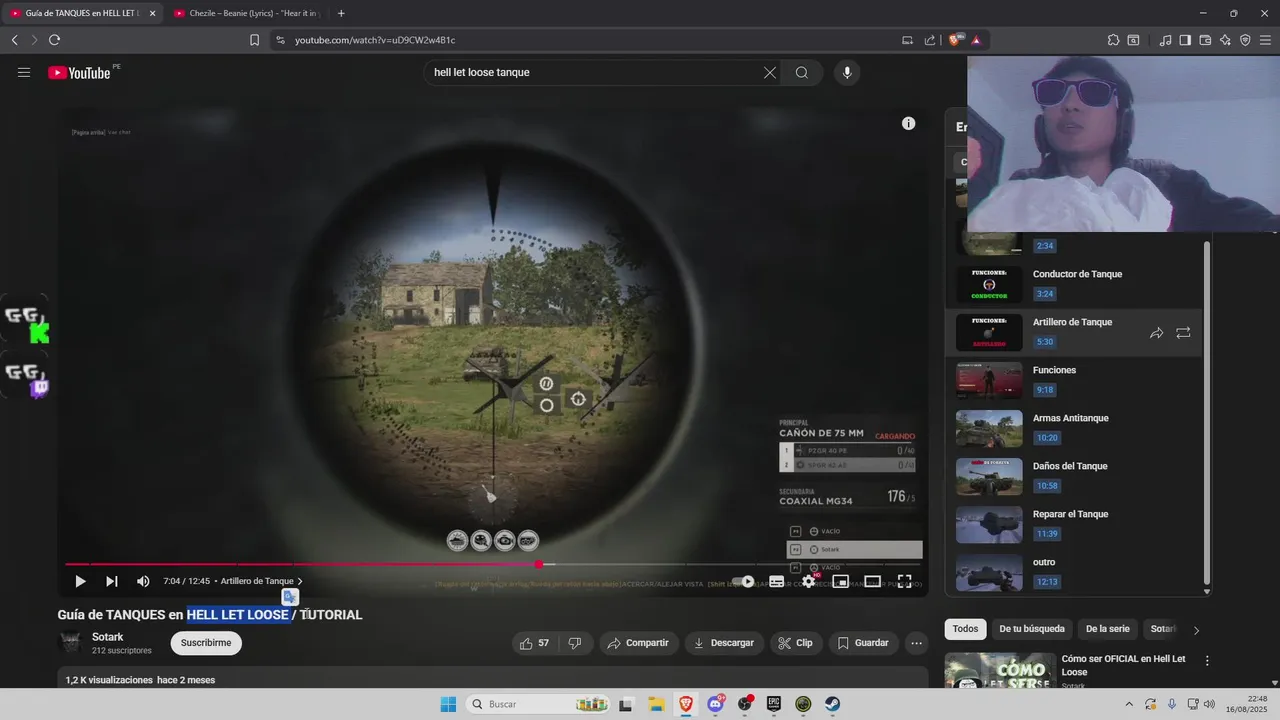
Task: Click the Descargar download button
Action: [x=724, y=643]
